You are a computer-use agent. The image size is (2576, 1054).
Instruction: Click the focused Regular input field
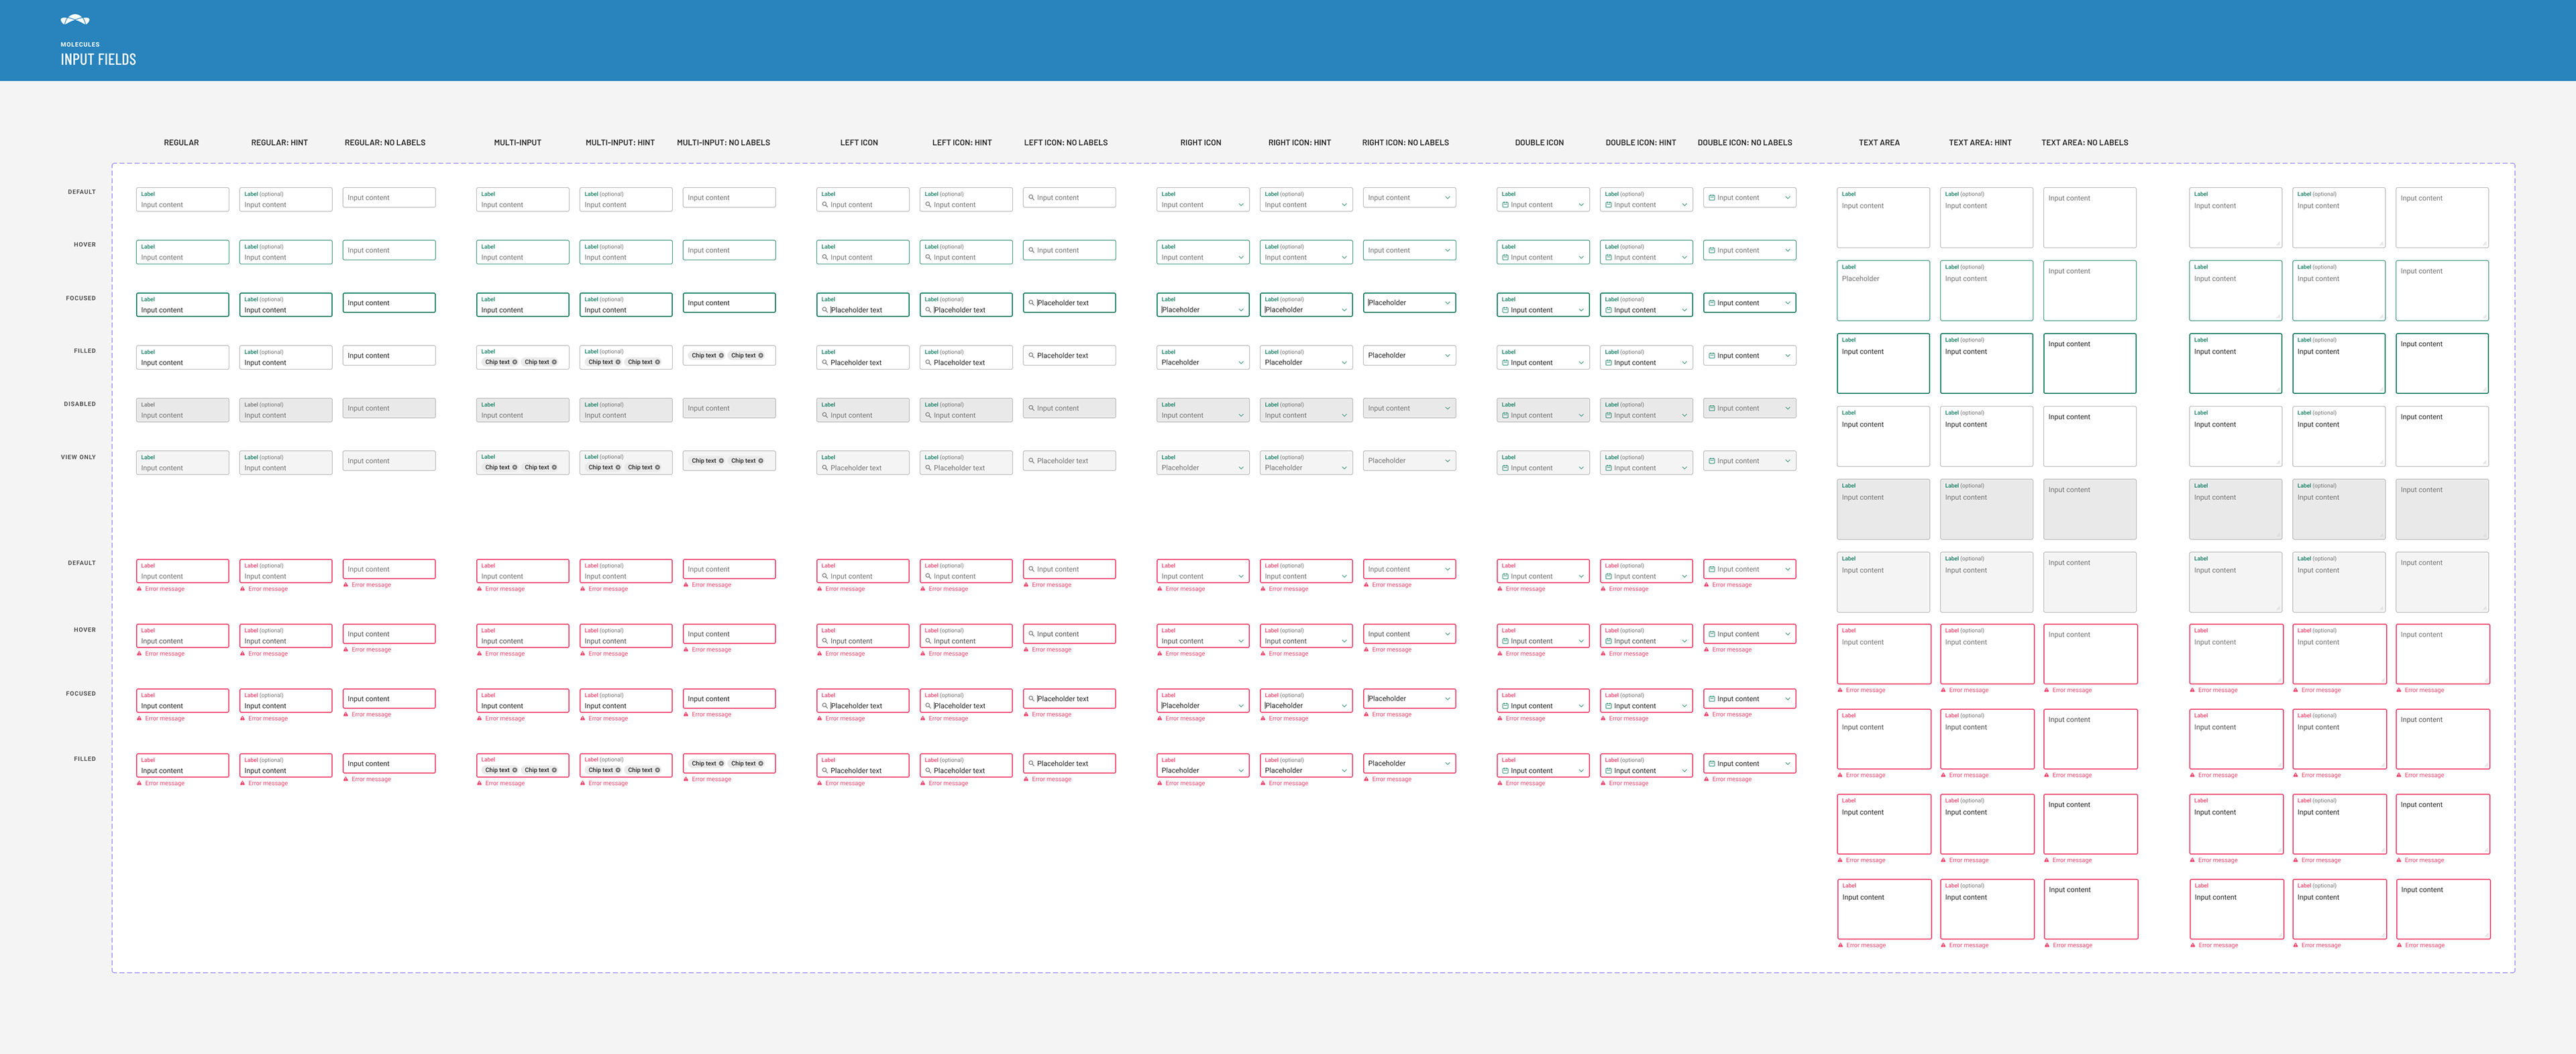182,305
